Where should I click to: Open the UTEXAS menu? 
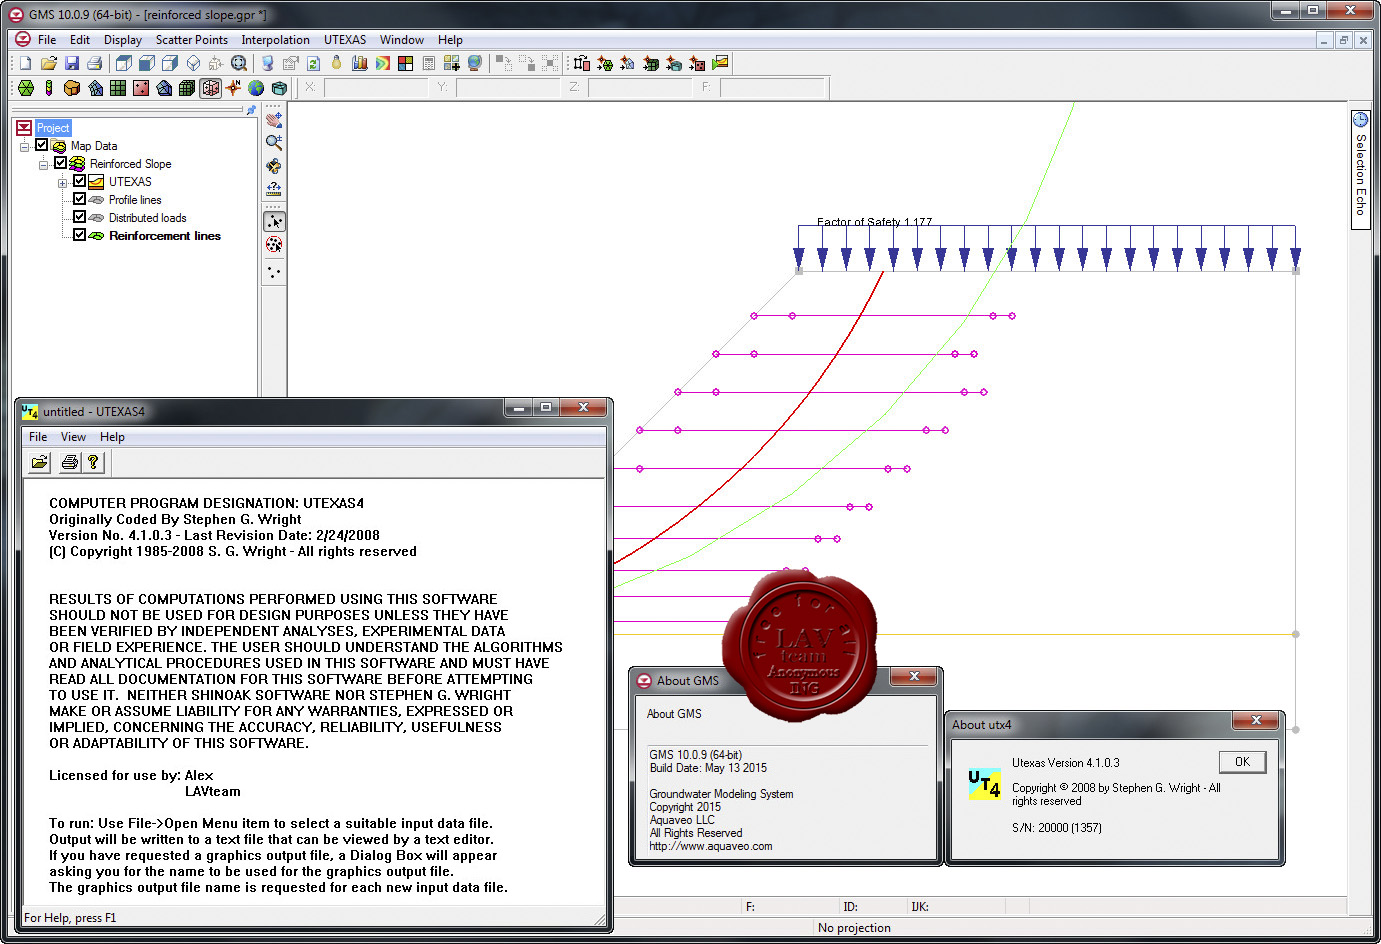pos(345,40)
